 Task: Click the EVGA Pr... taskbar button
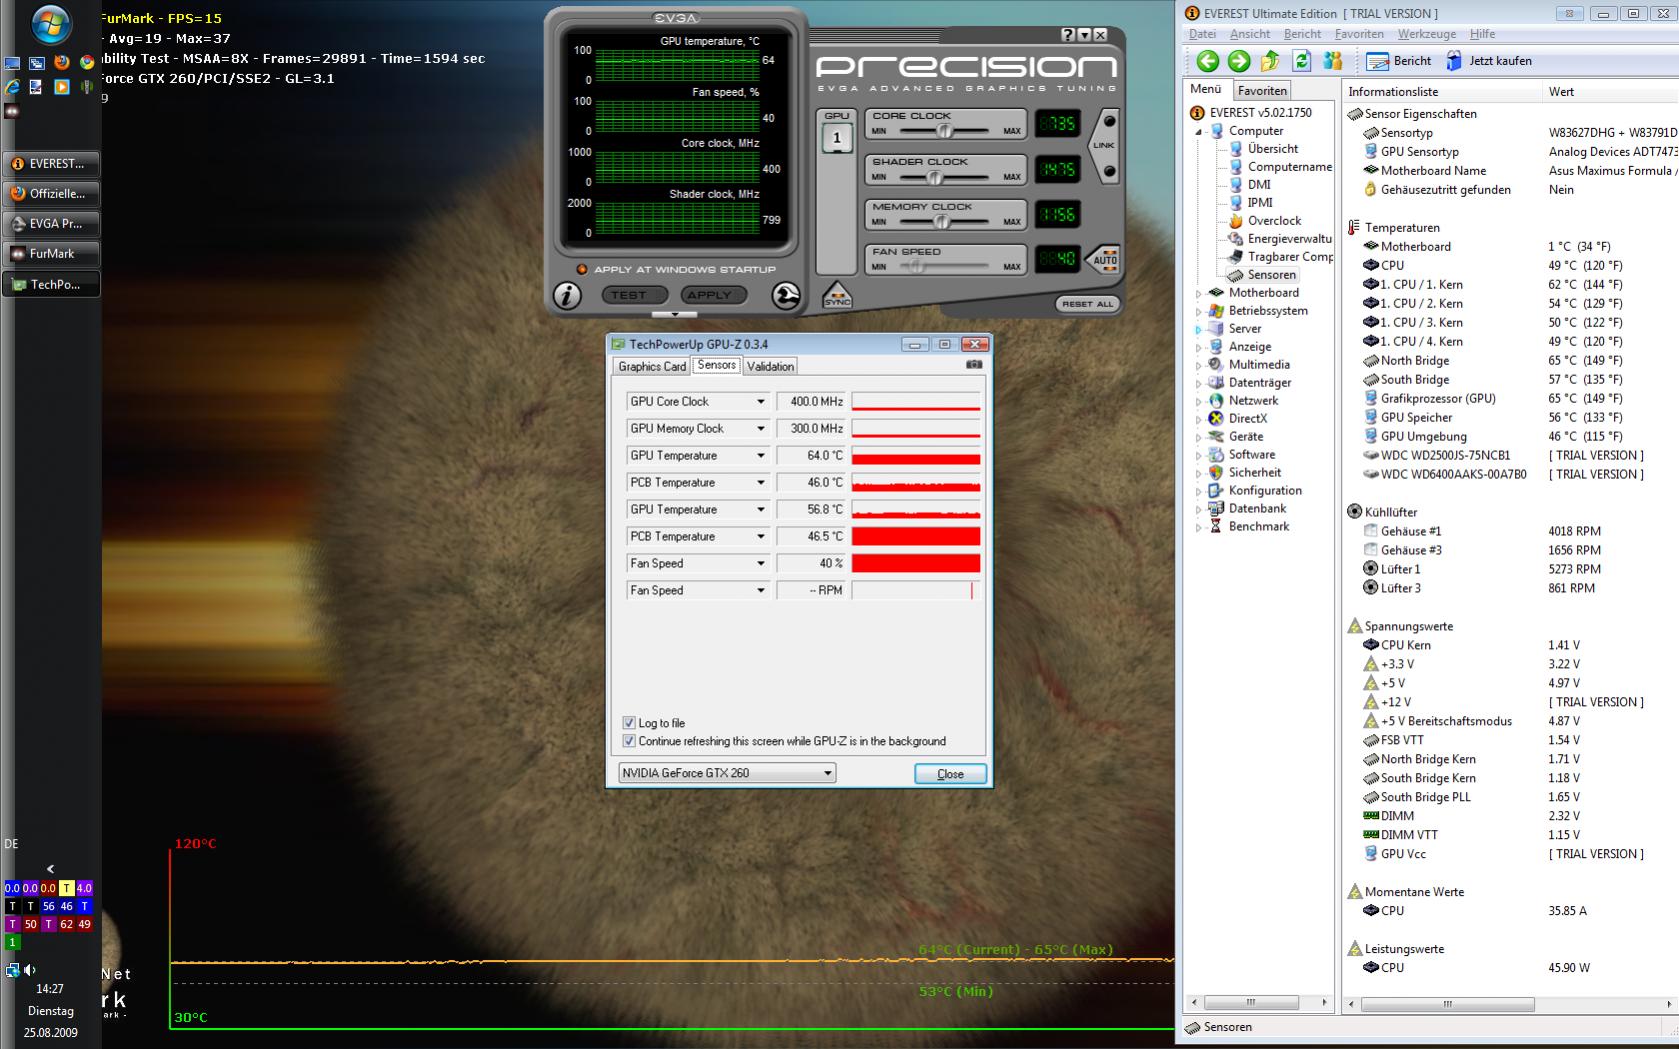coord(52,224)
